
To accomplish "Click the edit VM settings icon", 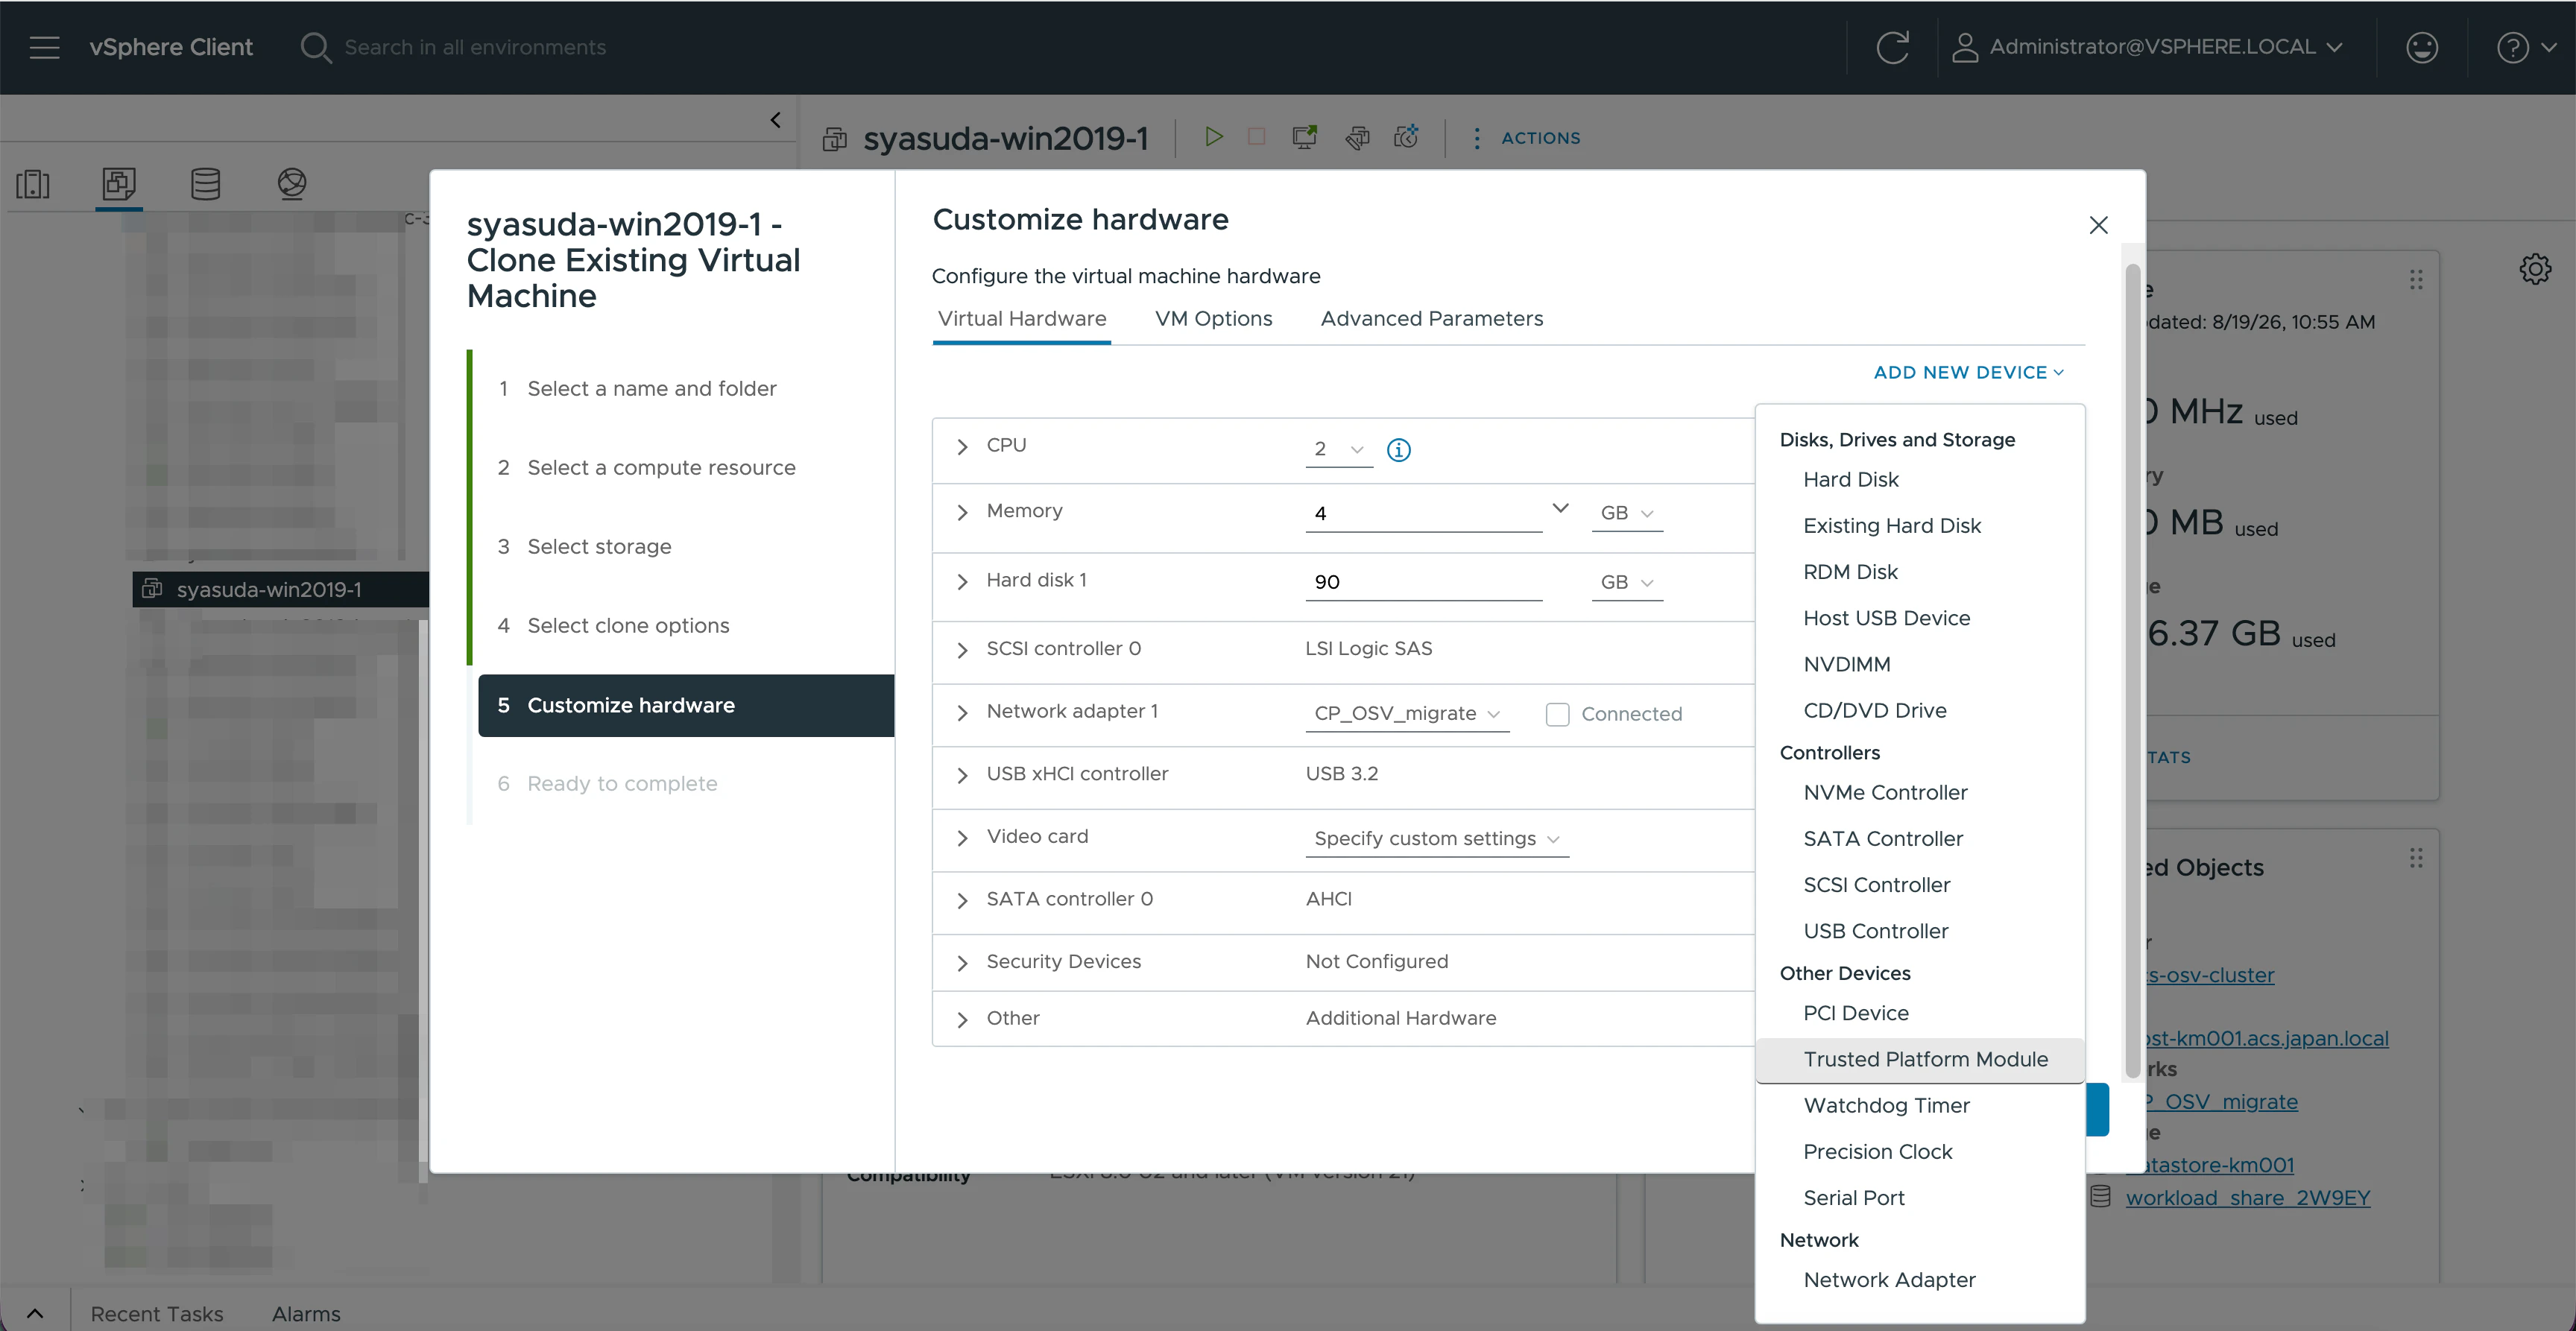I will coord(1357,137).
